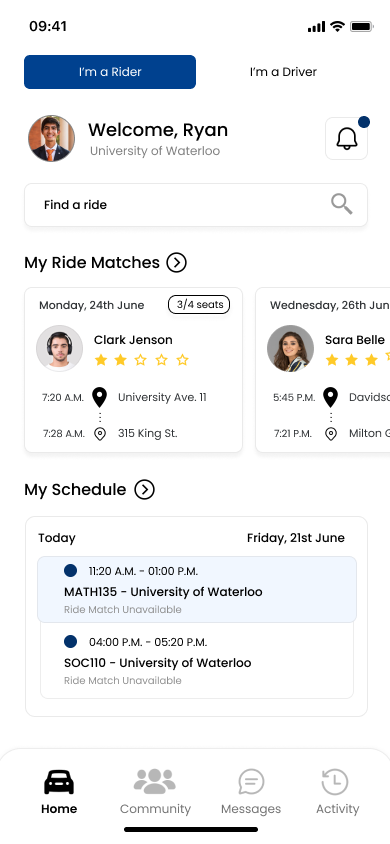Switch to I'm a Driver mode
This screenshot has height=844, width=390.
(283, 72)
